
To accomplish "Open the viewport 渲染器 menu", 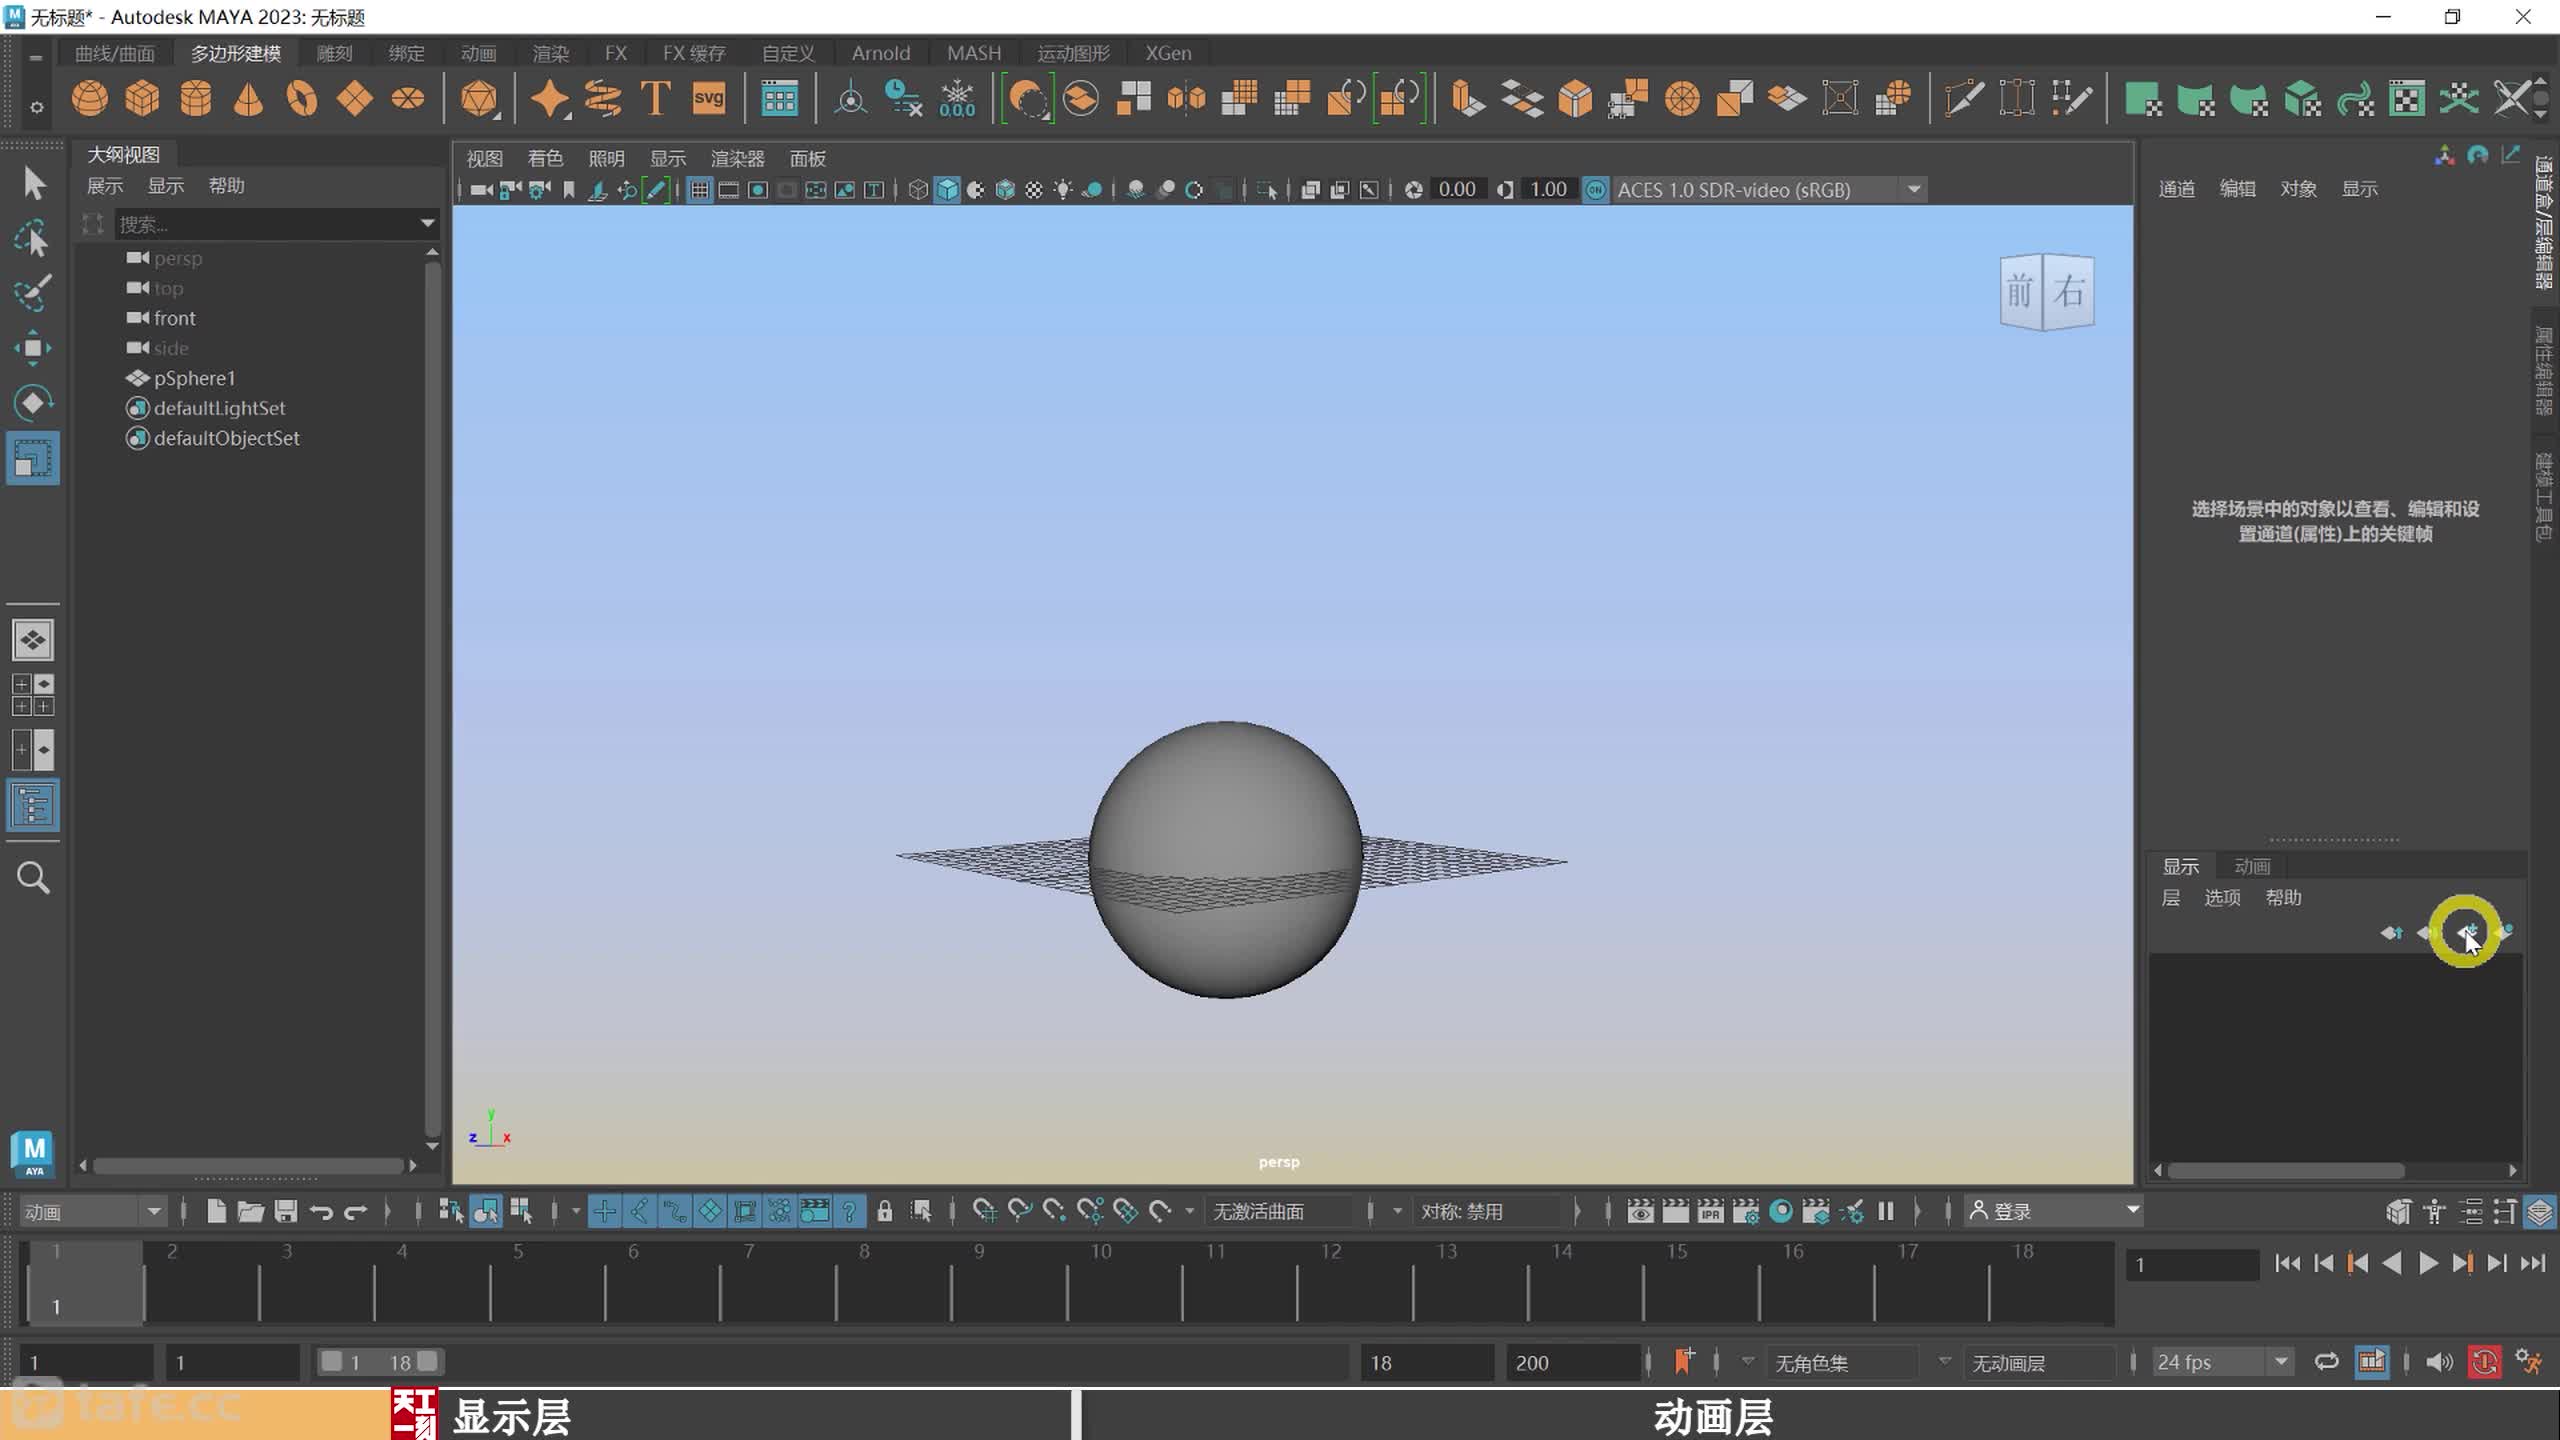I will point(738,159).
